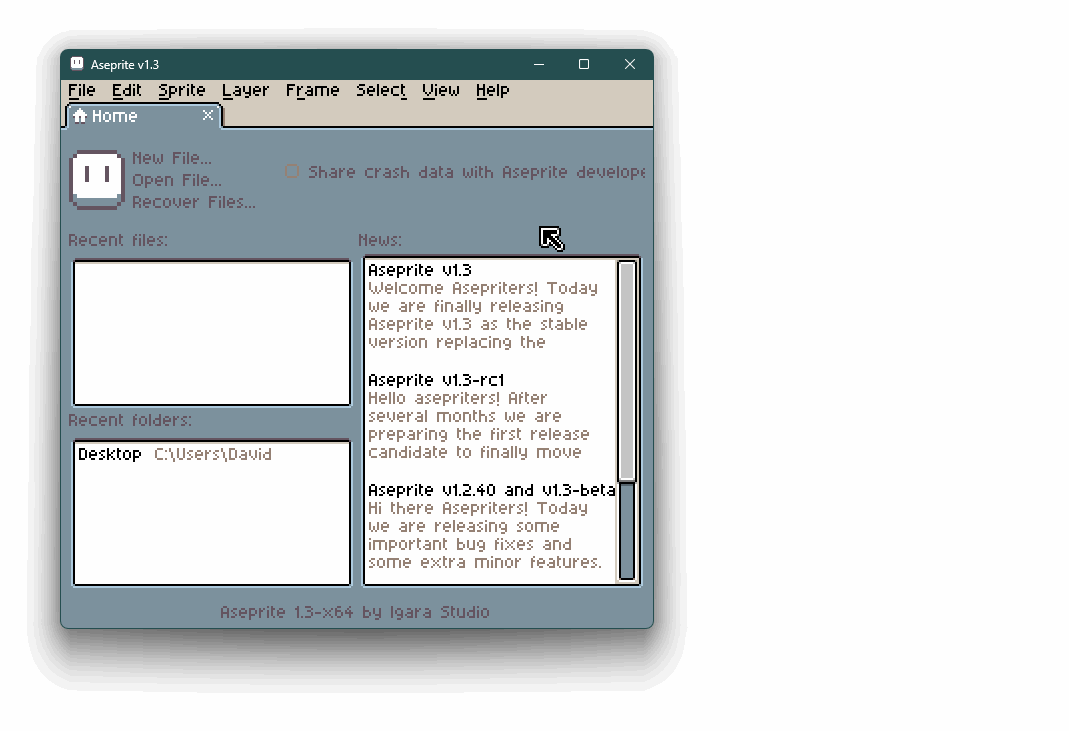Open the Help menu

pos(492,90)
